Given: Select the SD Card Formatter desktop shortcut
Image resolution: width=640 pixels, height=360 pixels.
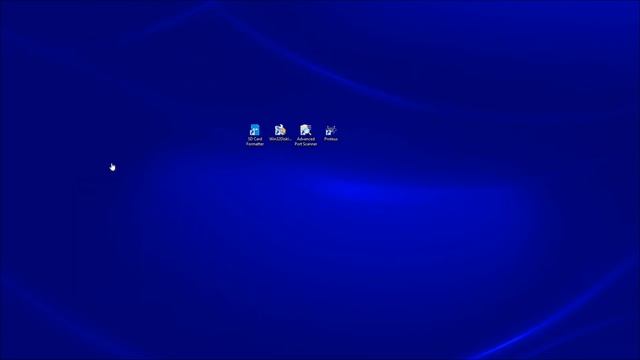Looking at the screenshot, I should 255,135.
